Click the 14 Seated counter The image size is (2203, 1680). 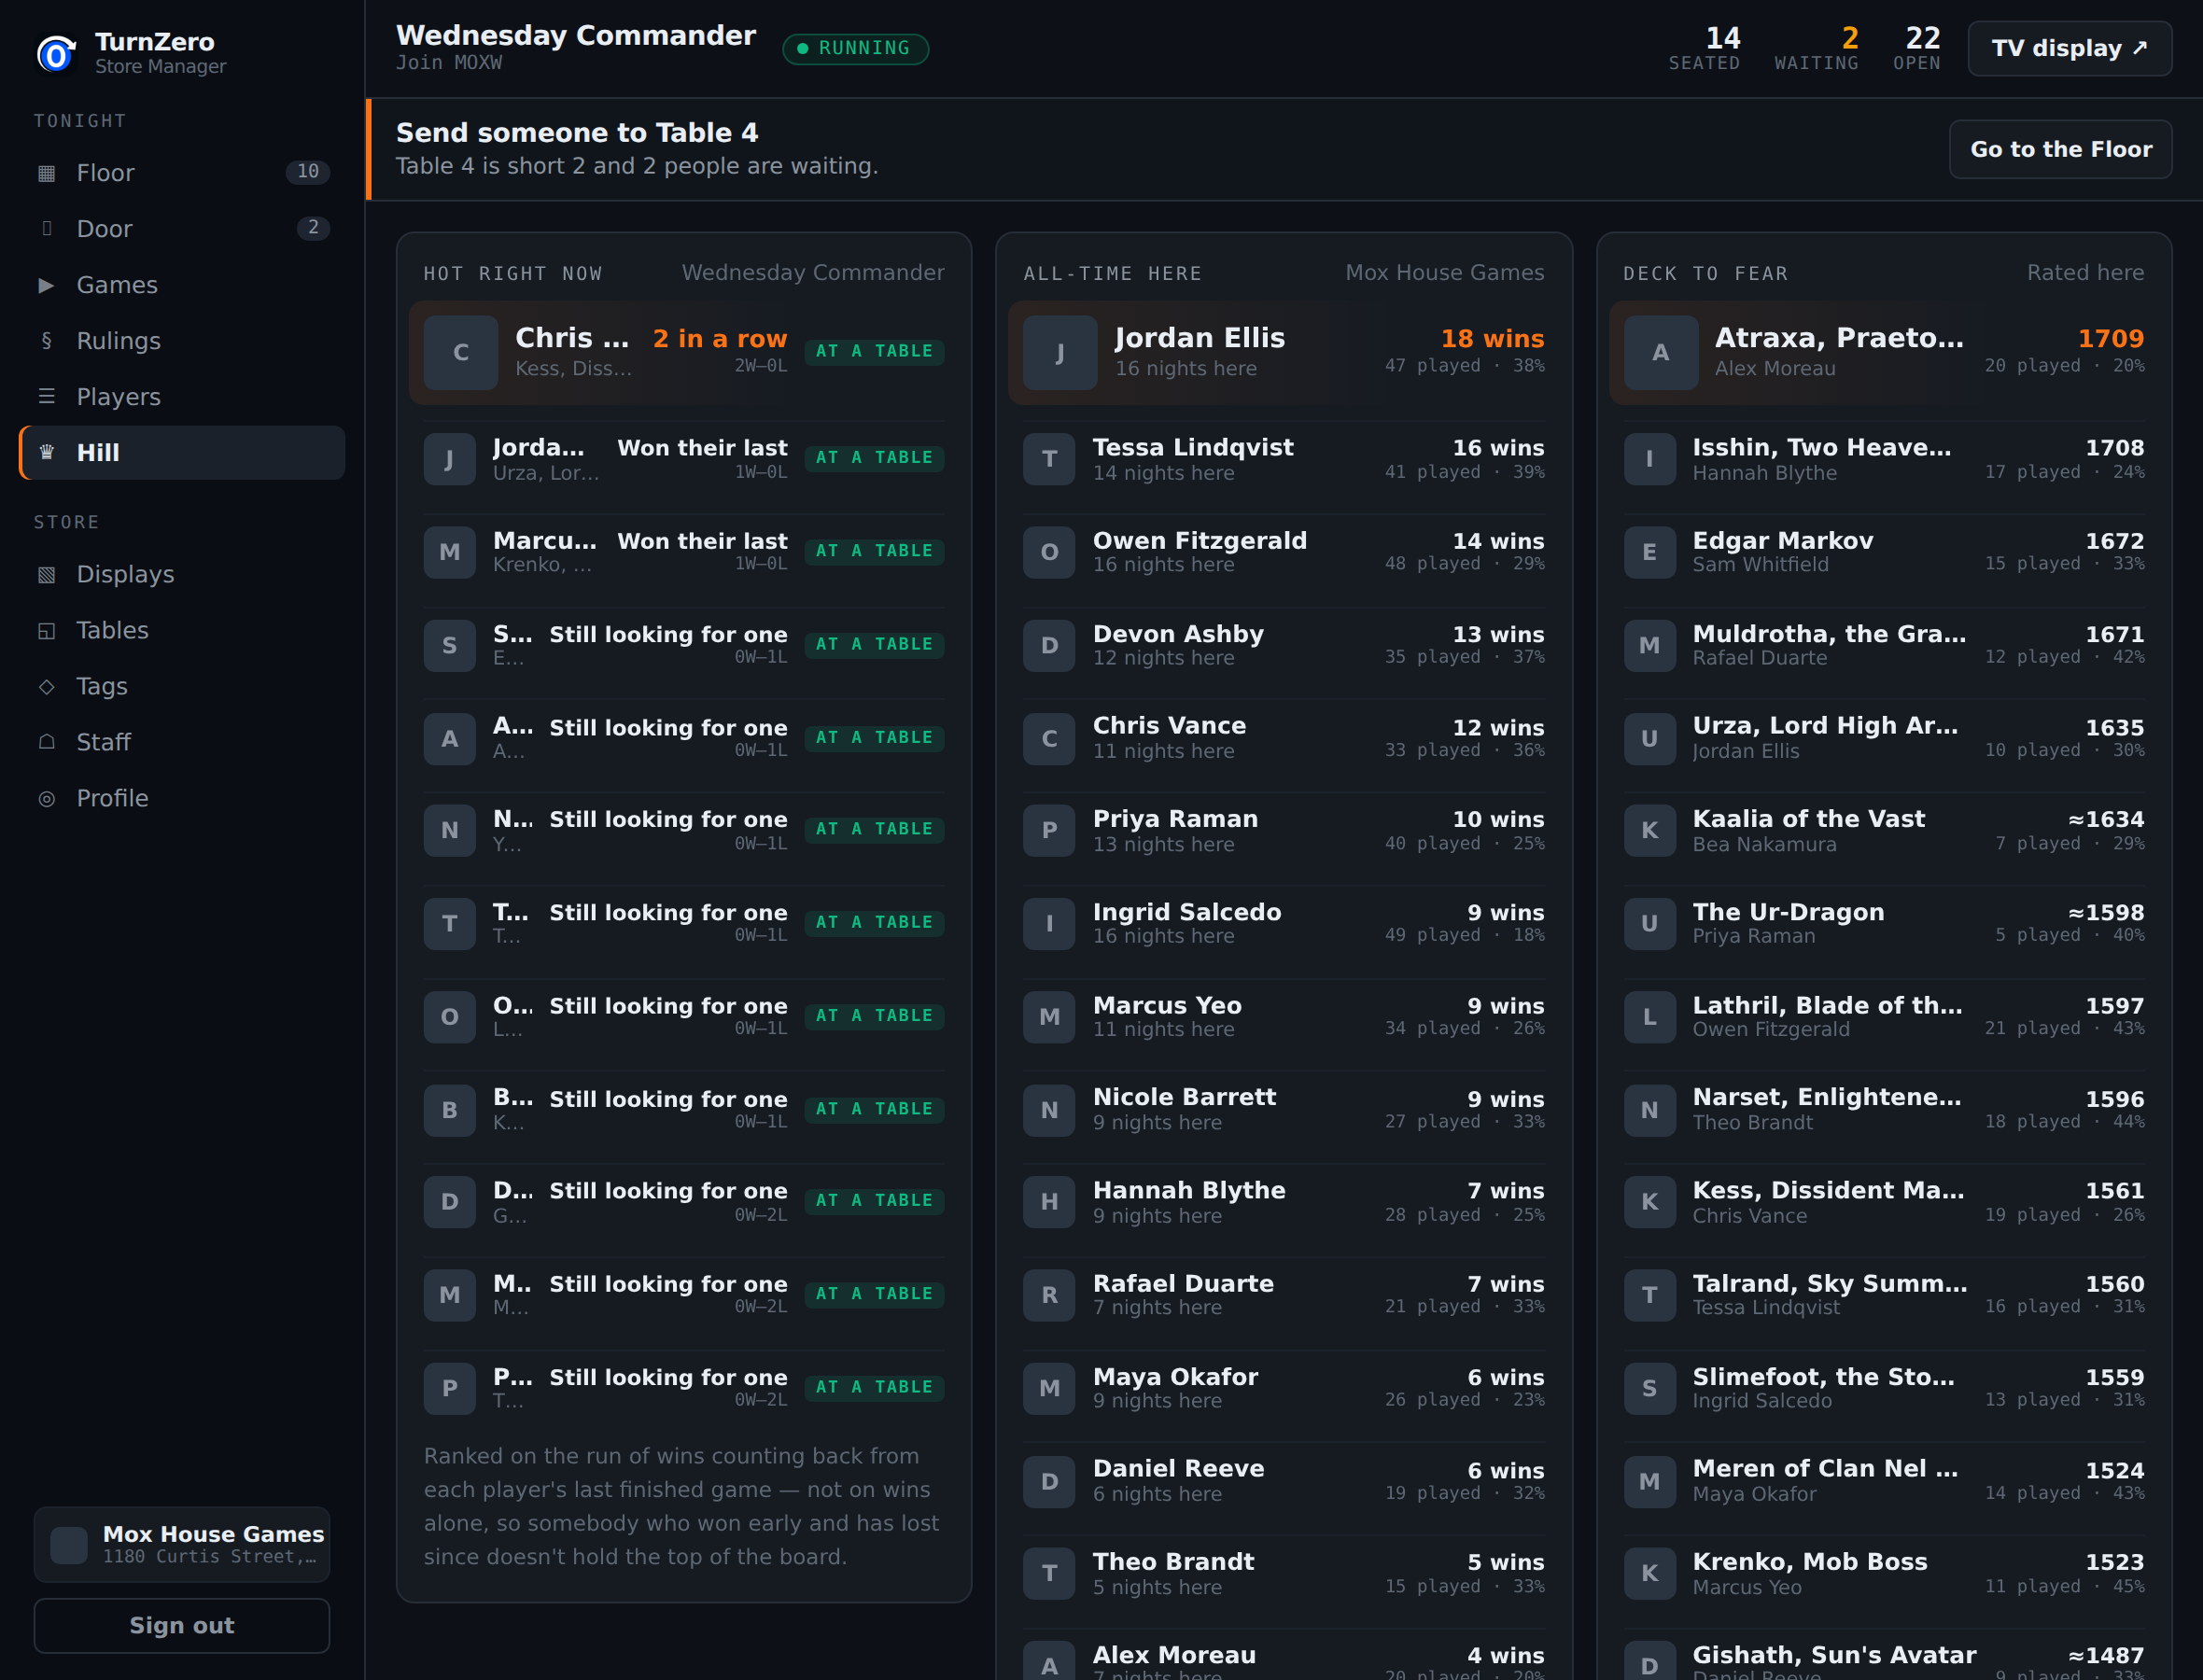[1704, 49]
